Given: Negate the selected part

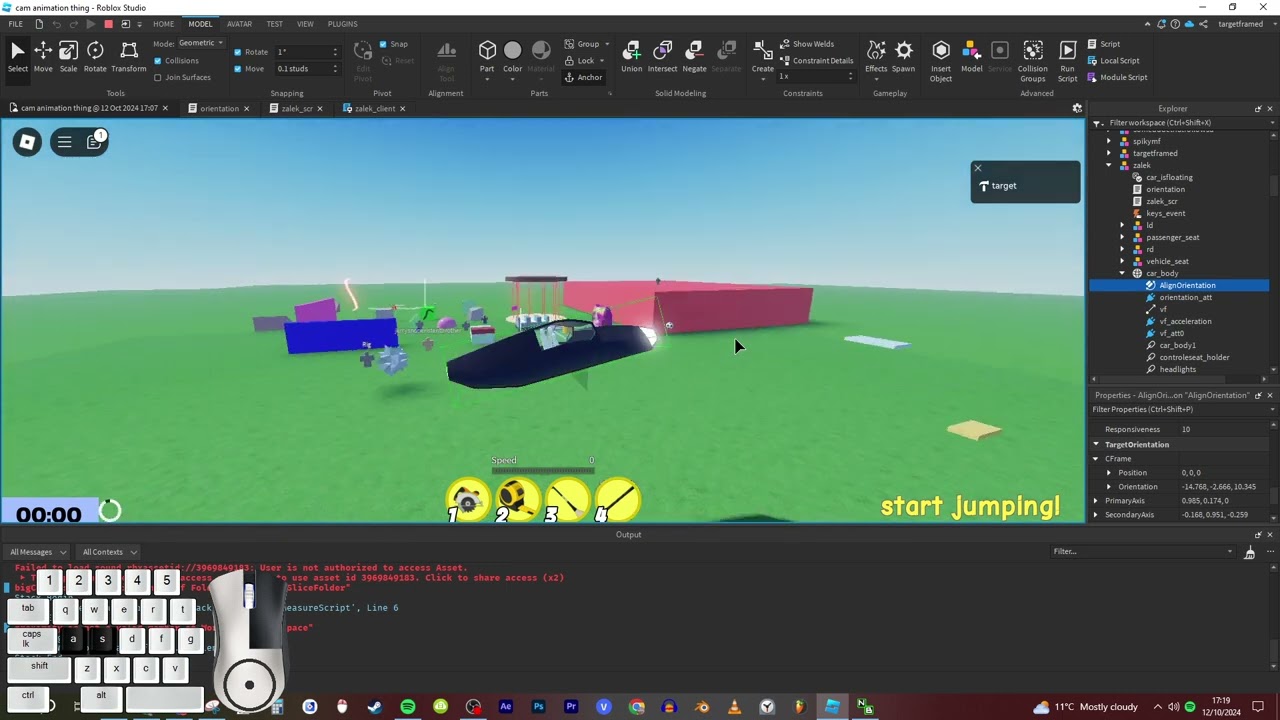Looking at the screenshot, I should (x=694, y=56).
